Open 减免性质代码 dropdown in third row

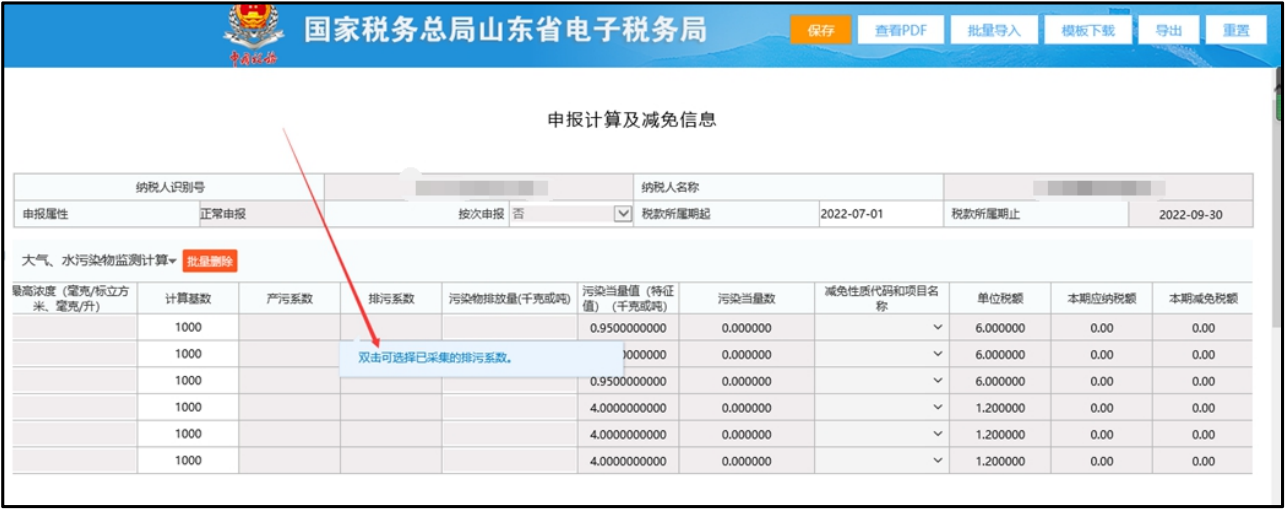[937, 381]
